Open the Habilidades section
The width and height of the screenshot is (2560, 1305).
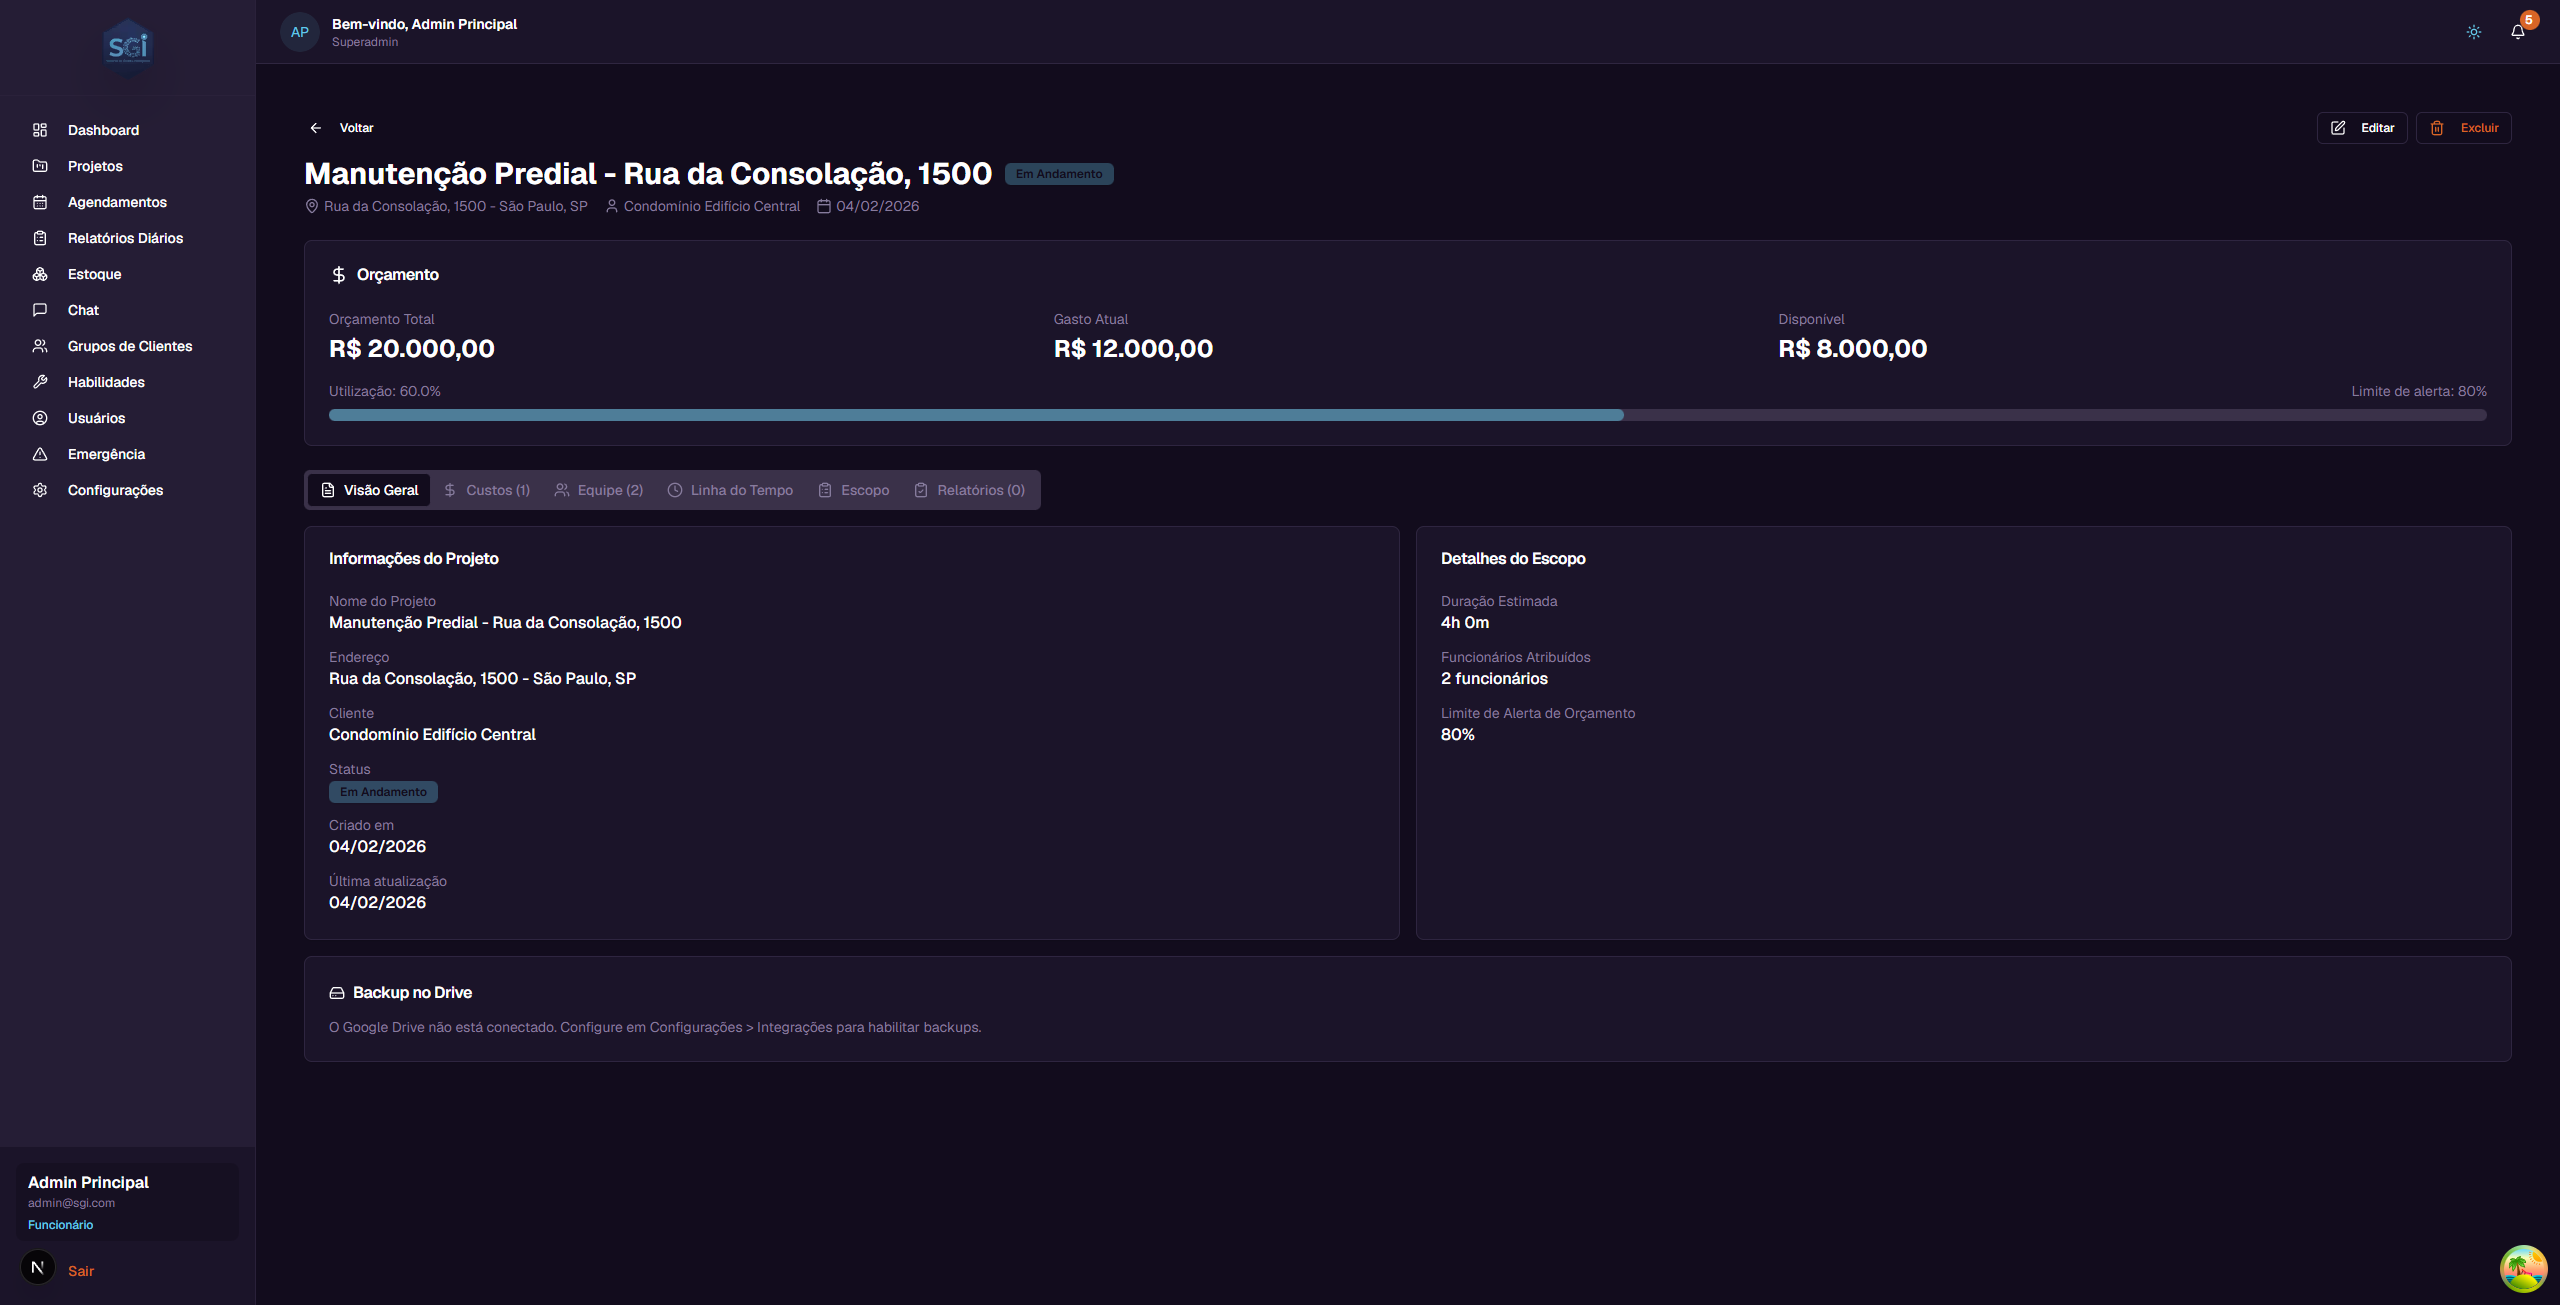point(106,382)
